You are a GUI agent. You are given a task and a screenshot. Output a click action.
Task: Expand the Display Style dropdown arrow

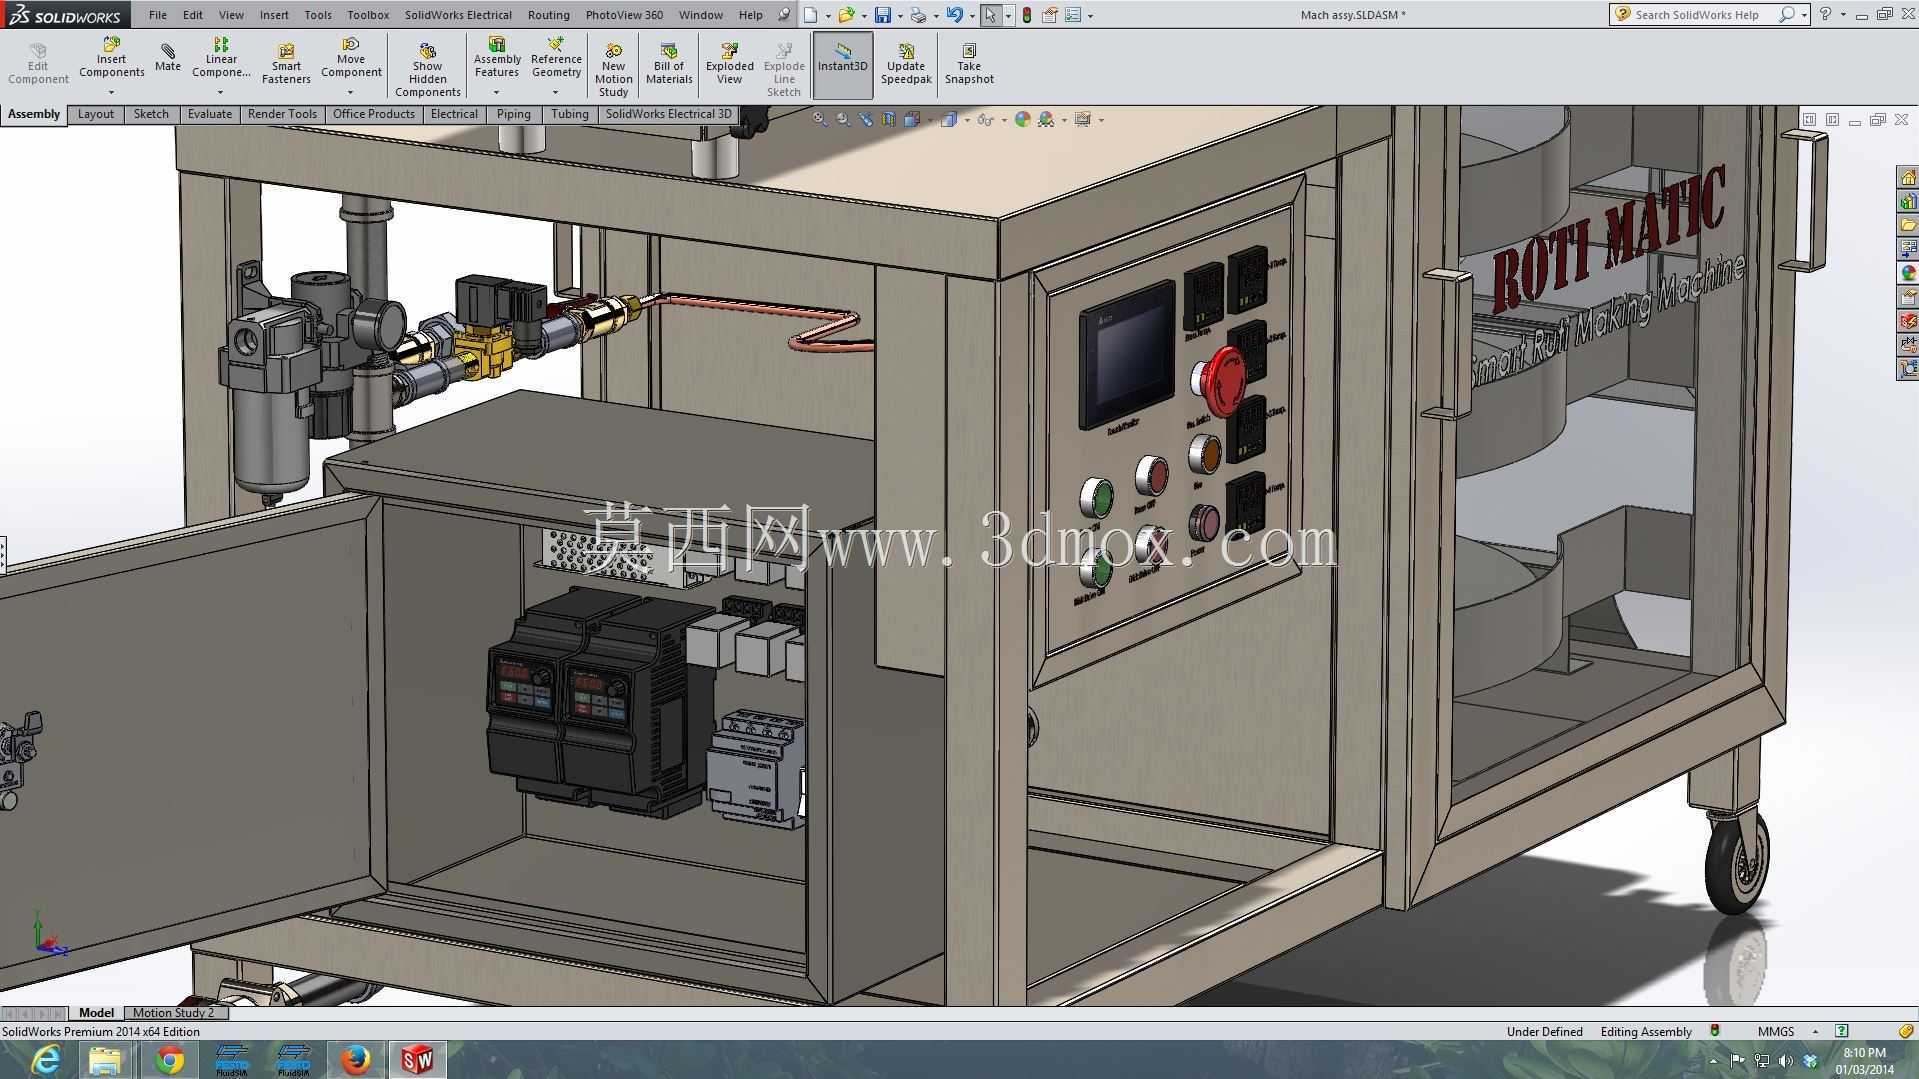pyautogui.click(x=967, y=120)
